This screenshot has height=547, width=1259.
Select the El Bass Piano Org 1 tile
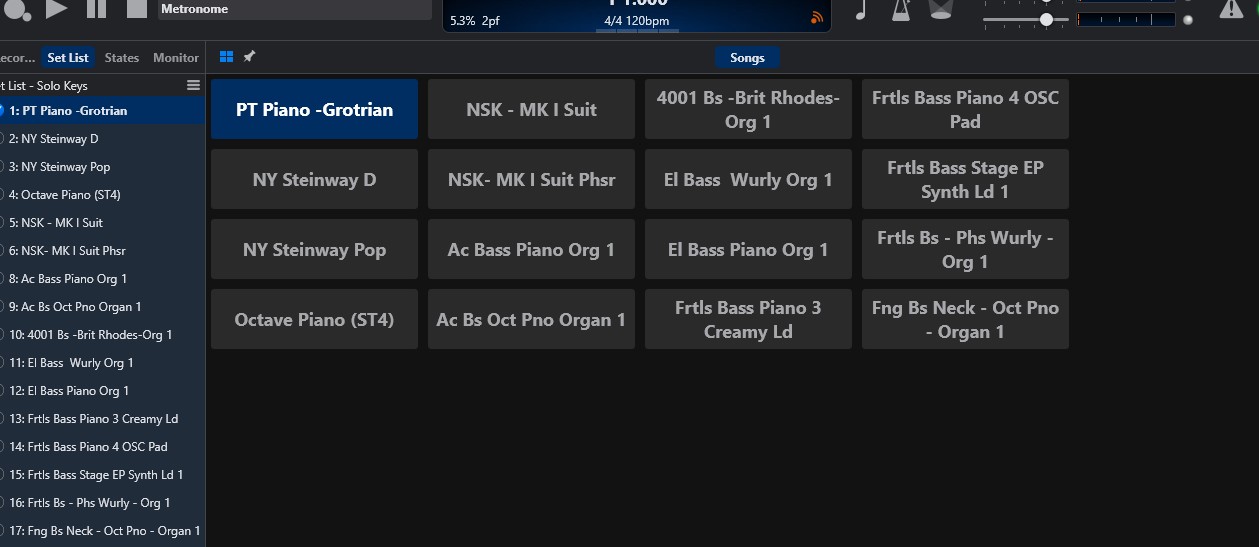pos(748,249)
